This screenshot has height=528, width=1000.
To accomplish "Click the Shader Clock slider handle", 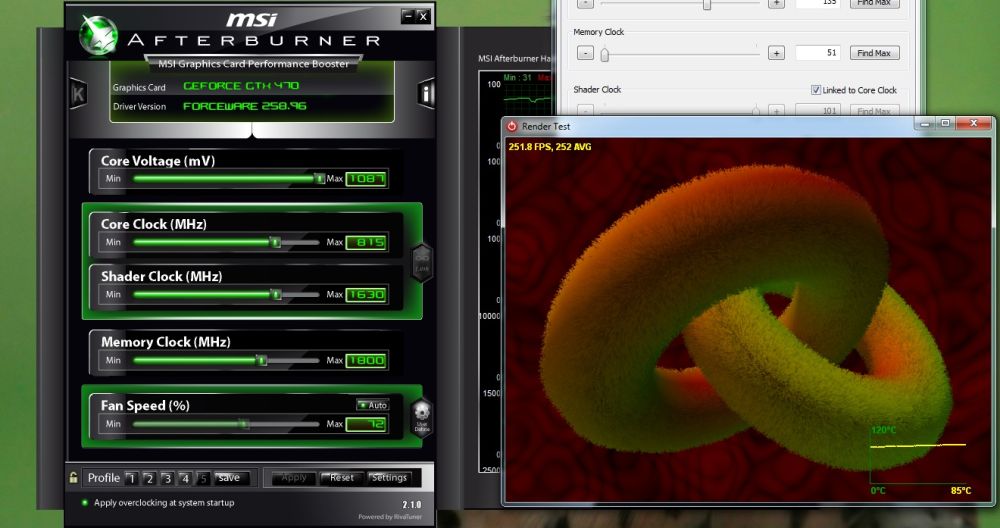I will pyautogui.click(x=276, y=295).
